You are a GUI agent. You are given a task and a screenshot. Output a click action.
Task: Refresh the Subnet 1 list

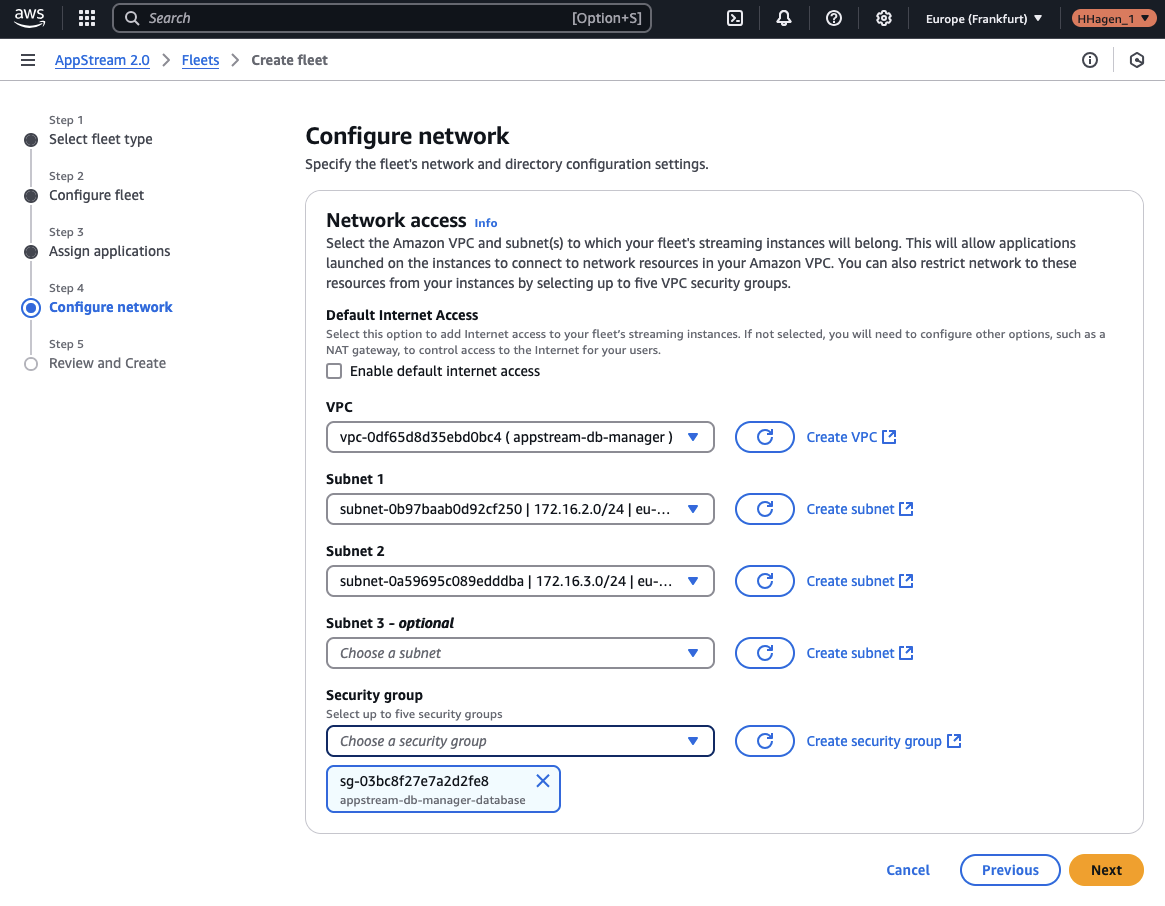click(x=764, y=509)
